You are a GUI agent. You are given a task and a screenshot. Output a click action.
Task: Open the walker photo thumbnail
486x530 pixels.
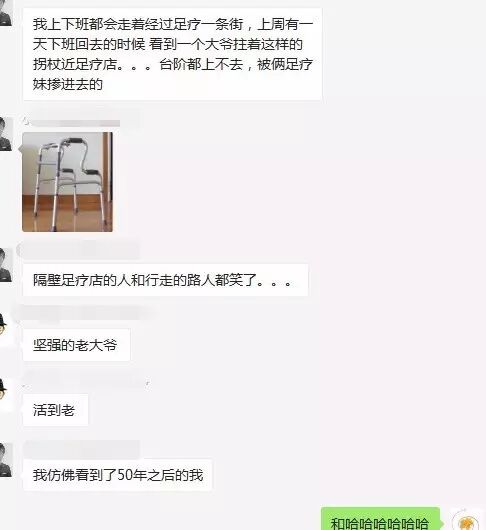[67, 182]
